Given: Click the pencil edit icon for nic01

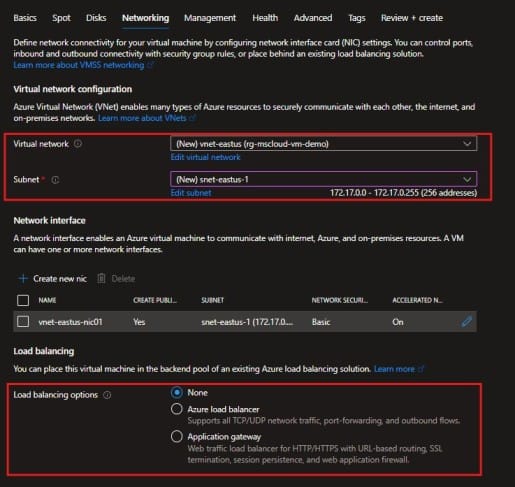Looking at the screenshot, I should (467, 322).
